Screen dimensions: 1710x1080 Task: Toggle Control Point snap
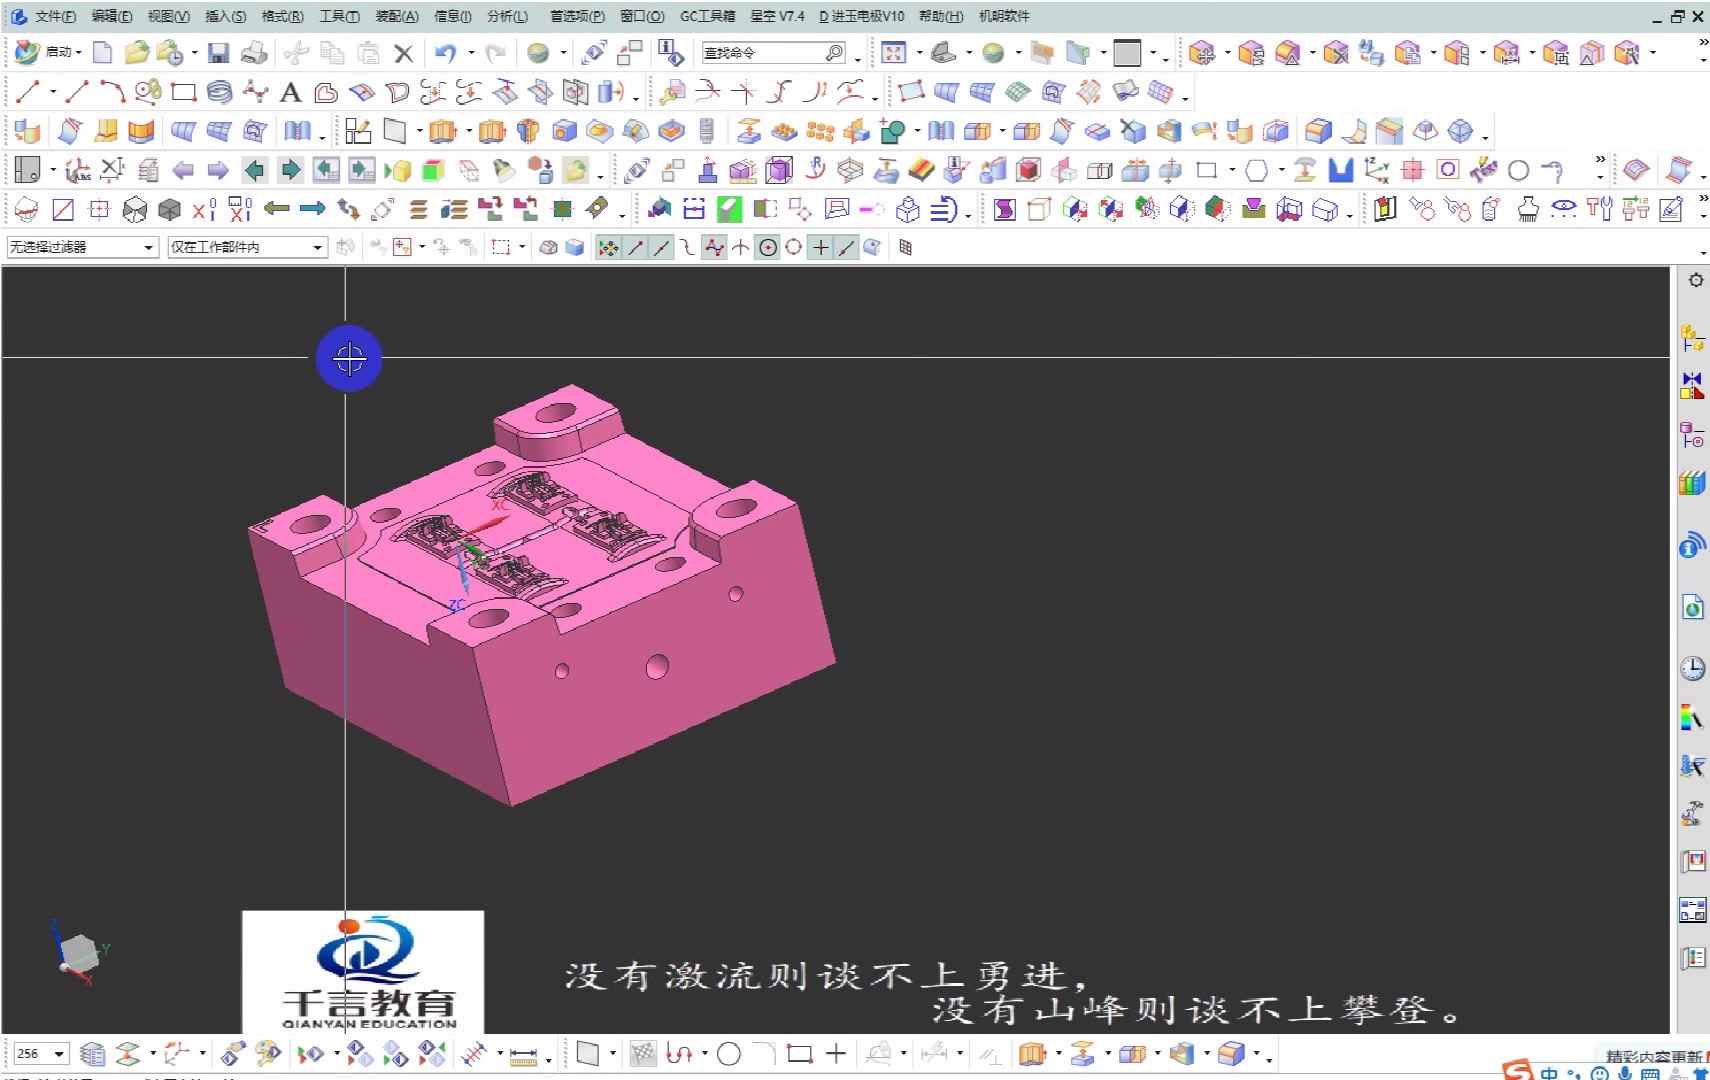point(687,247)
